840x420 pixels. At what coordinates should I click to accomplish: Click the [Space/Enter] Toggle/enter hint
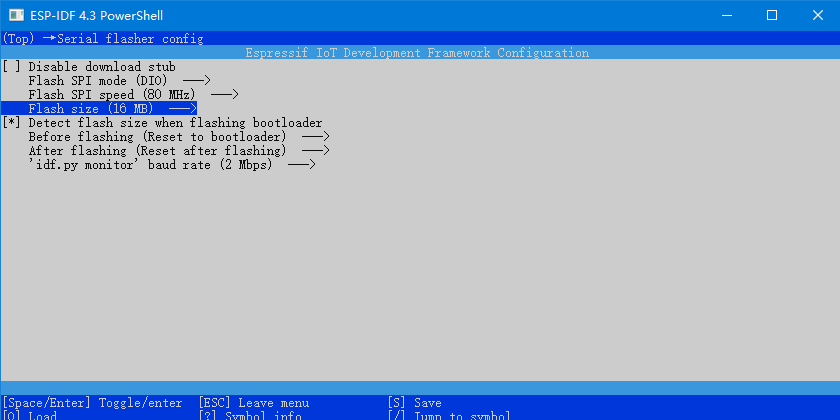click(x=92, y=403)
